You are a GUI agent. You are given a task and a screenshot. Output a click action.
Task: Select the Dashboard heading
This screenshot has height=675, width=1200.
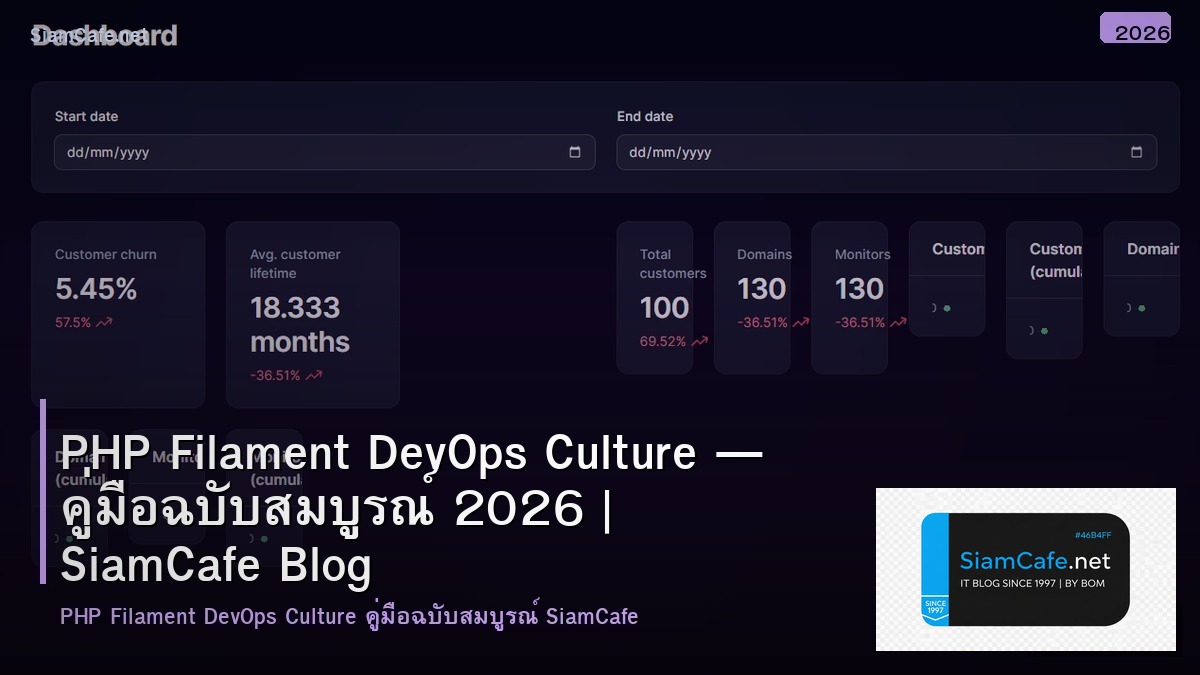(x=105, y=35)
